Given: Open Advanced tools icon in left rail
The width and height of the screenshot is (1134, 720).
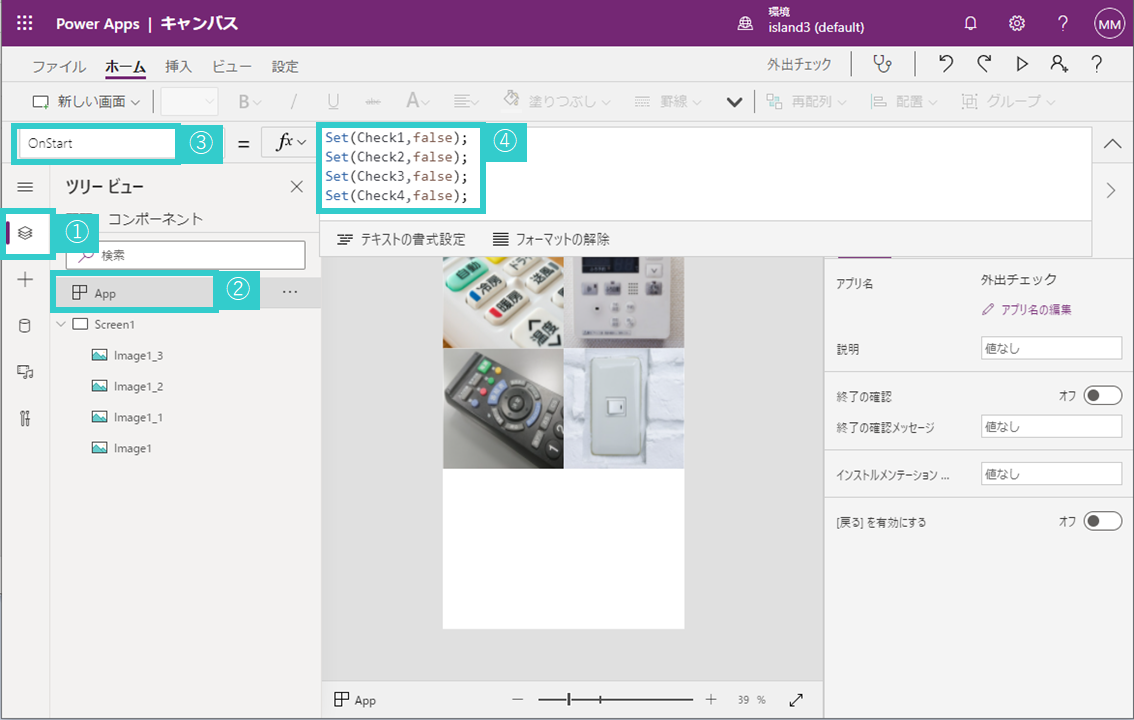Looking at the screenshot, I should [x=25, y=419].
